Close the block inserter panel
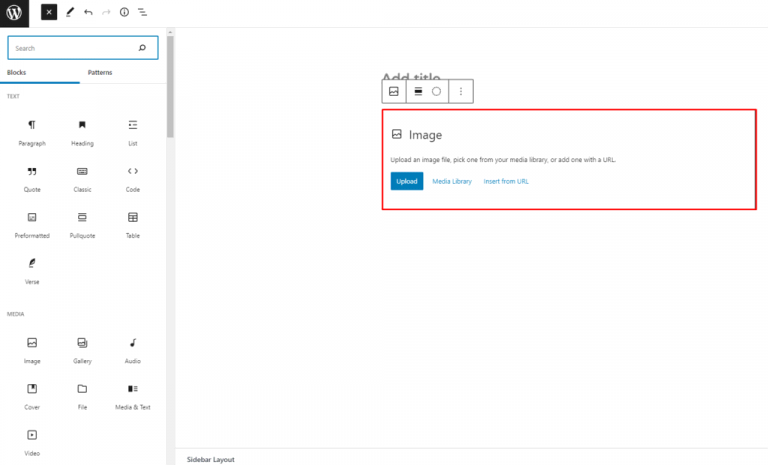The width and height of the screenshot is (768, 465). (x=49, y=12)
